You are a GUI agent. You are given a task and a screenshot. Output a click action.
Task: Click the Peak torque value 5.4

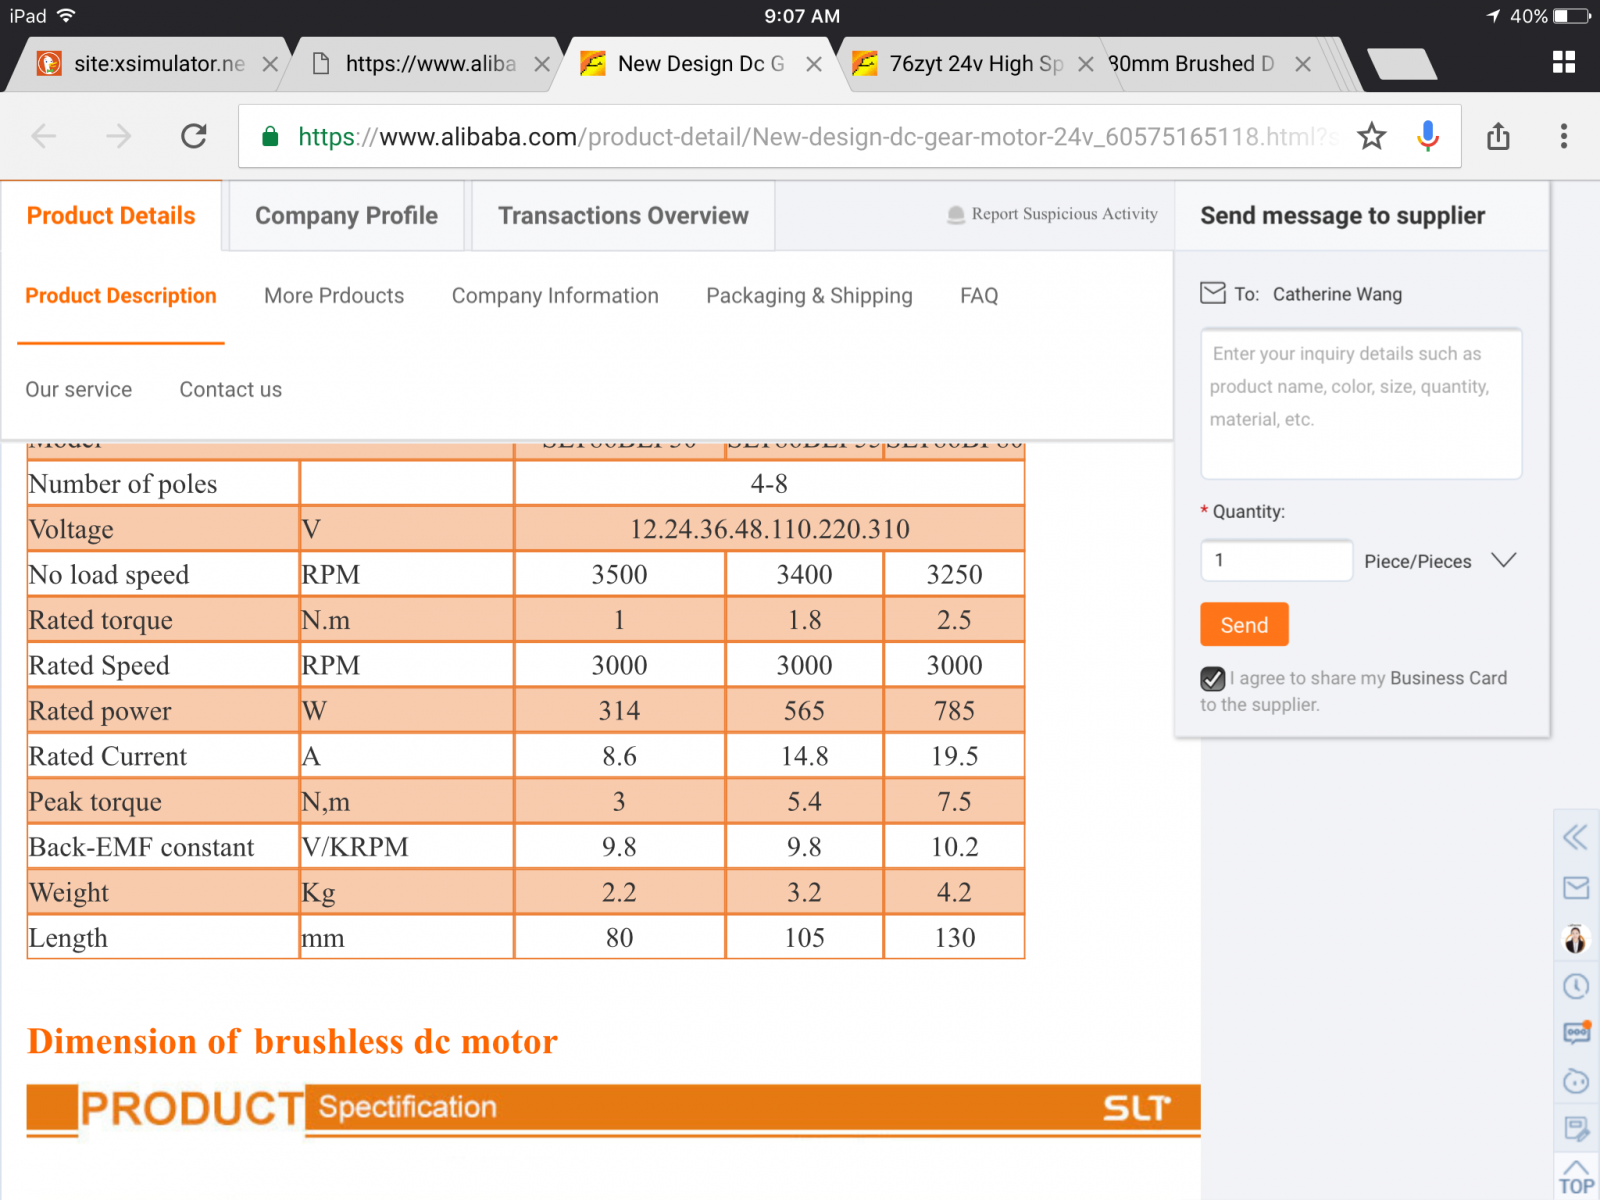tap(805, 802)
